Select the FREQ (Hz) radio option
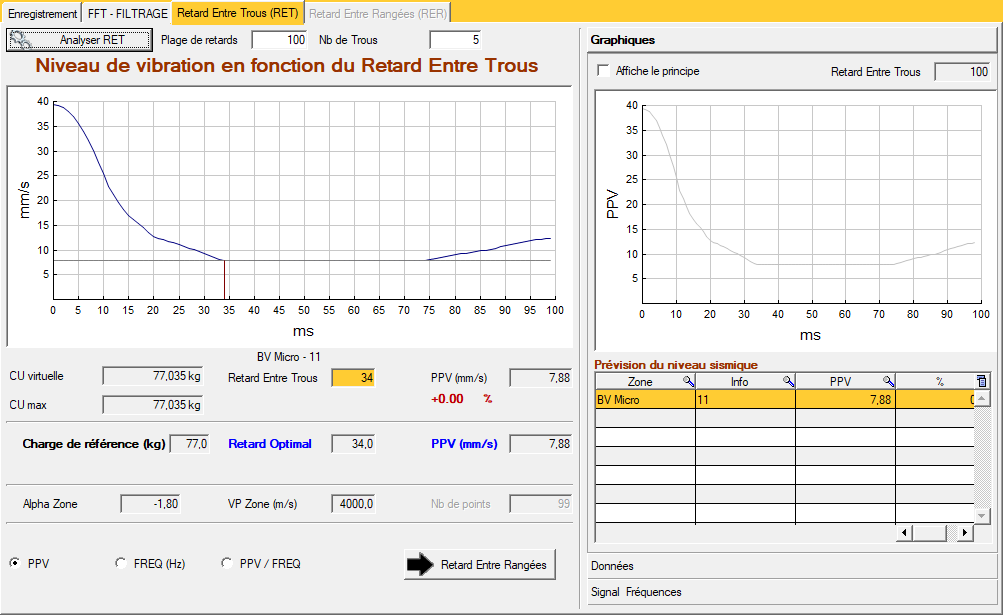The image size is (1003, 615). 120,563
